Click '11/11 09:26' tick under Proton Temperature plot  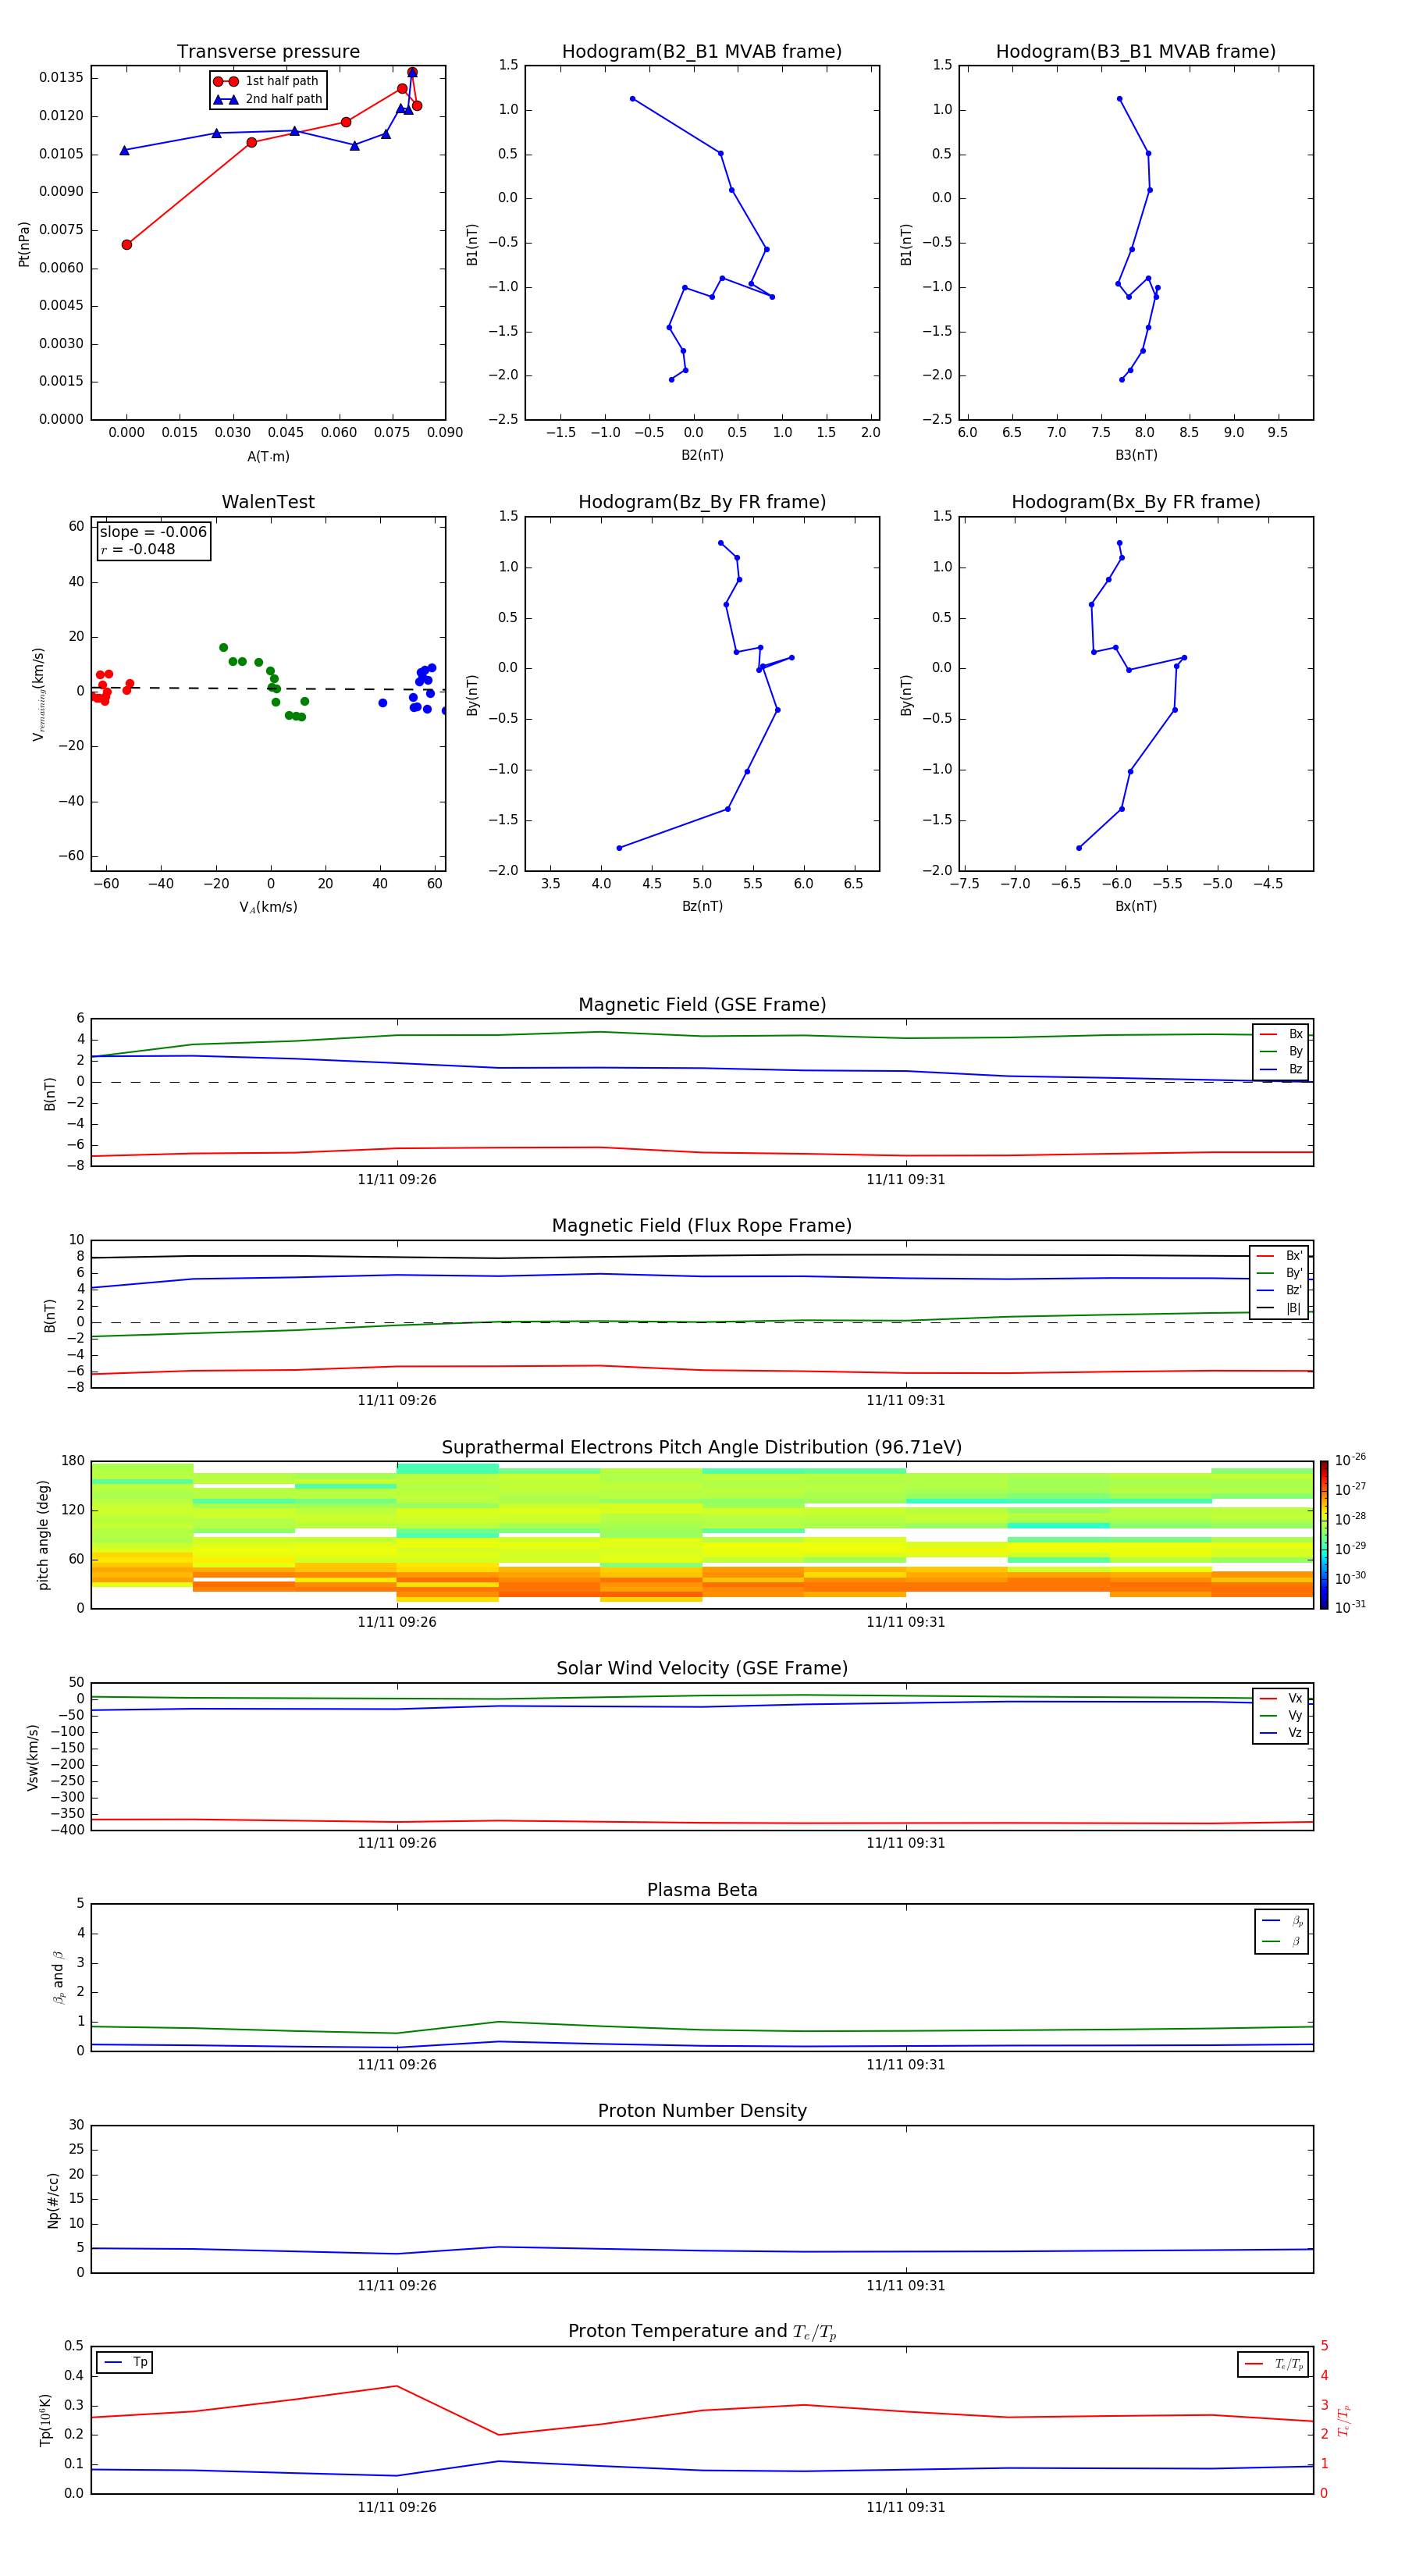pyautogui.click(x=397, y=2508)
